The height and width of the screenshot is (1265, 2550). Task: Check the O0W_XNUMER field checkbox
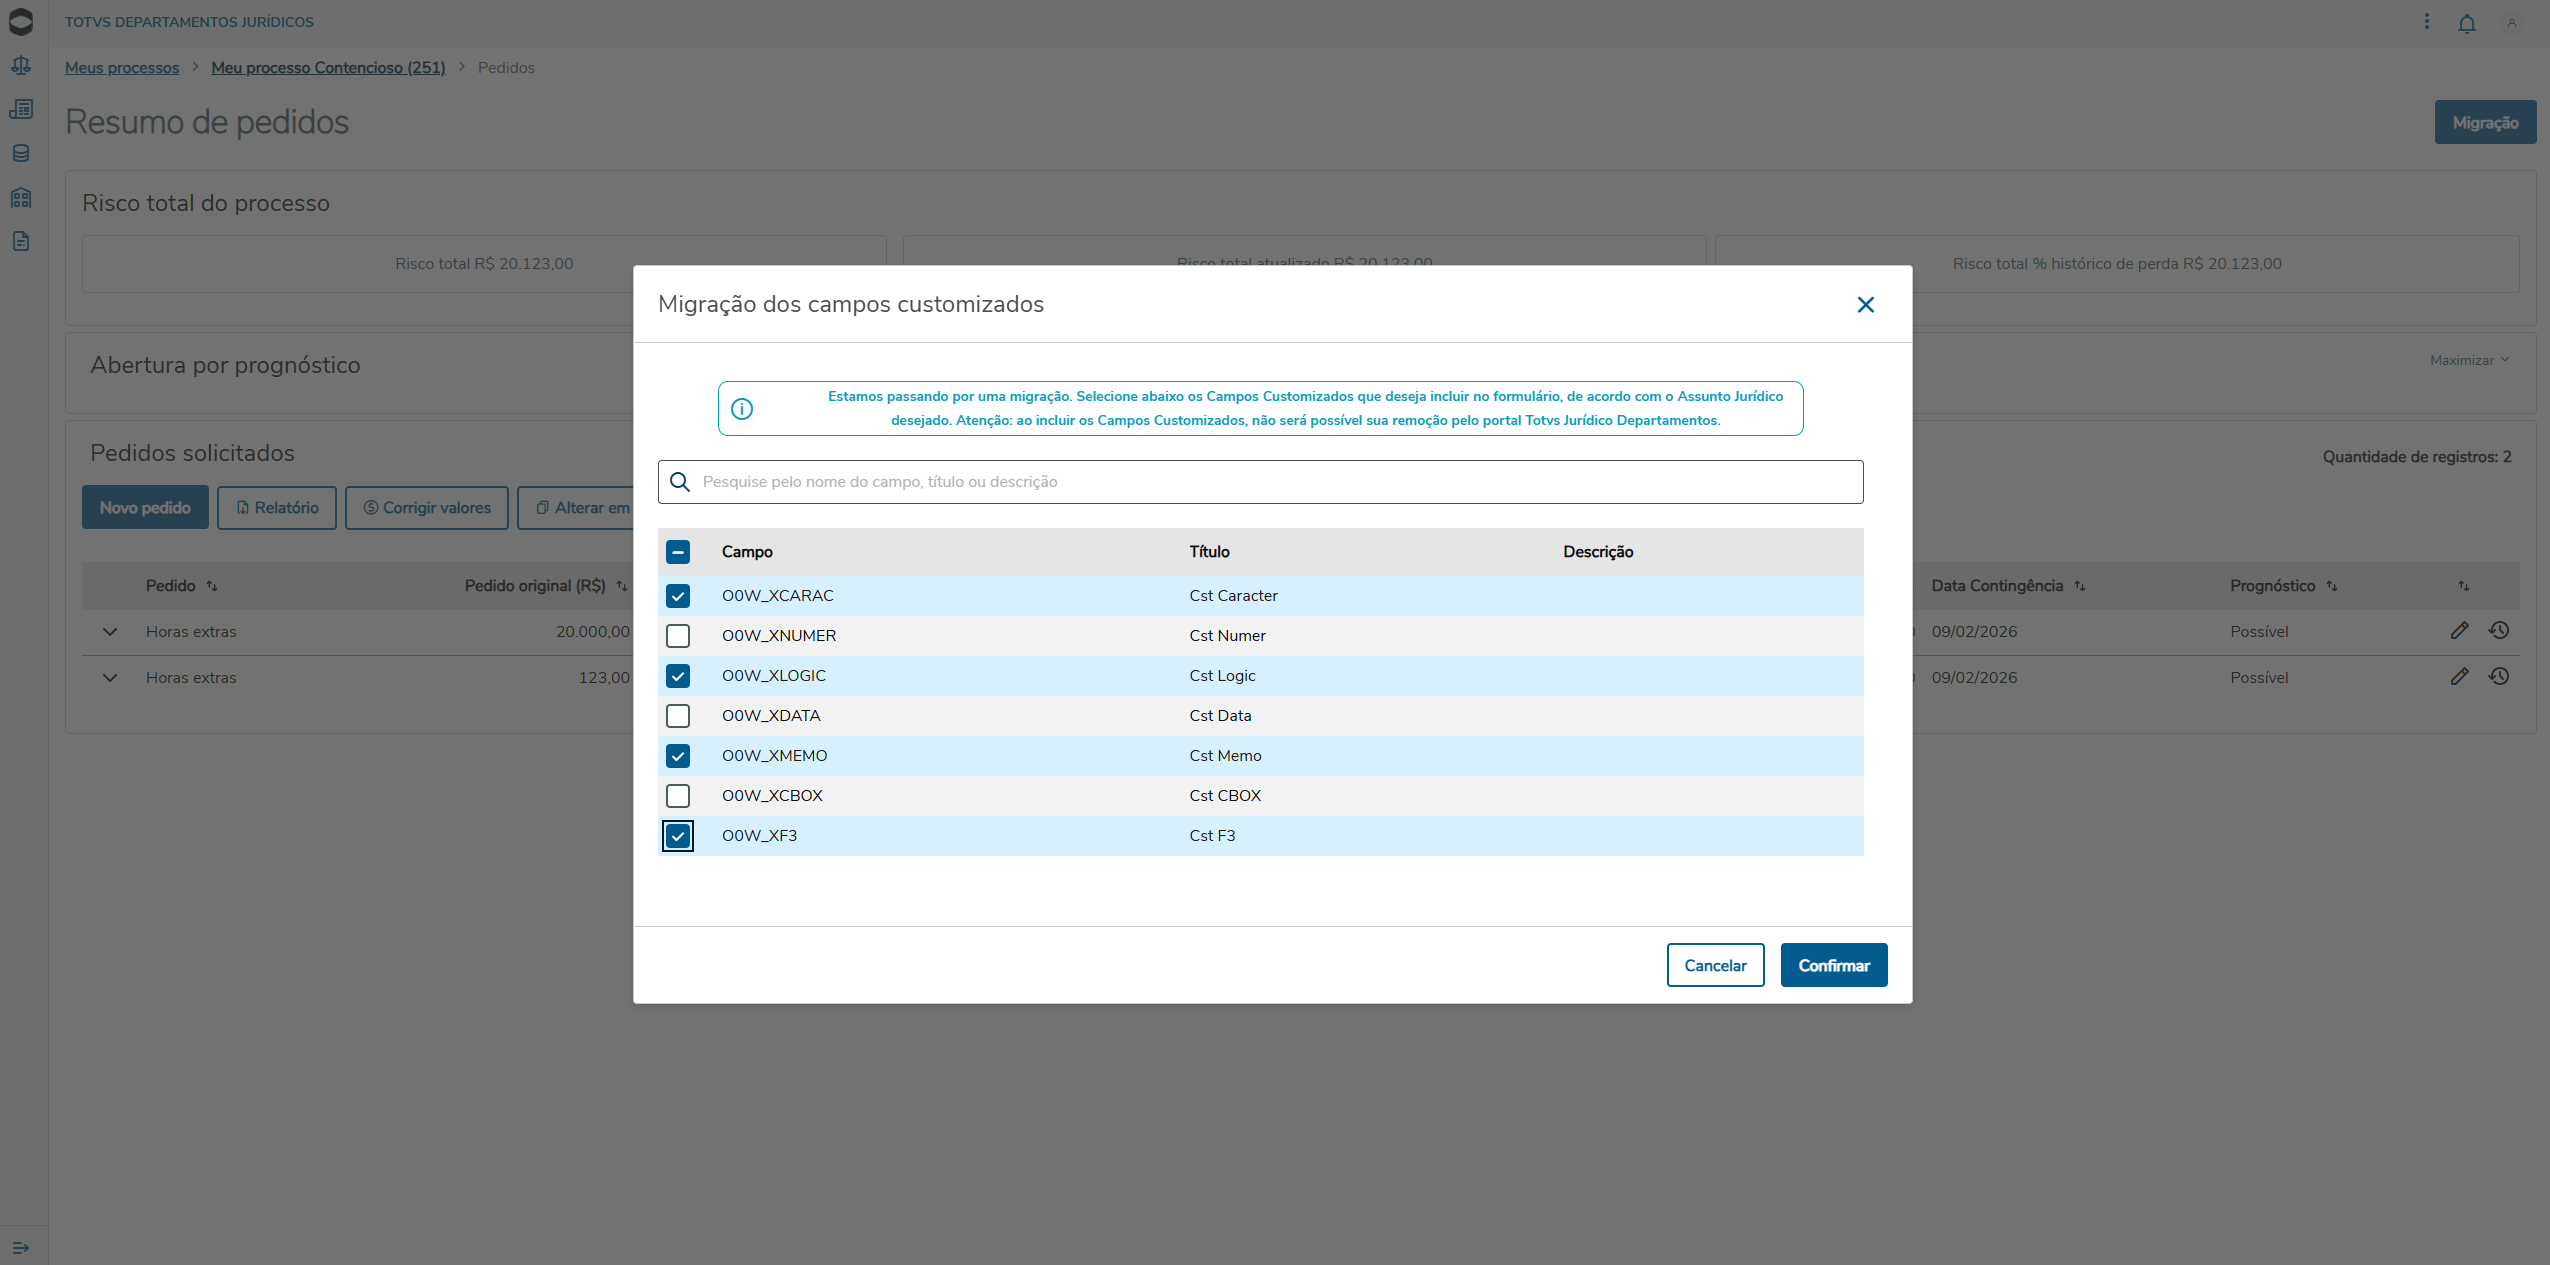[678, 636]
